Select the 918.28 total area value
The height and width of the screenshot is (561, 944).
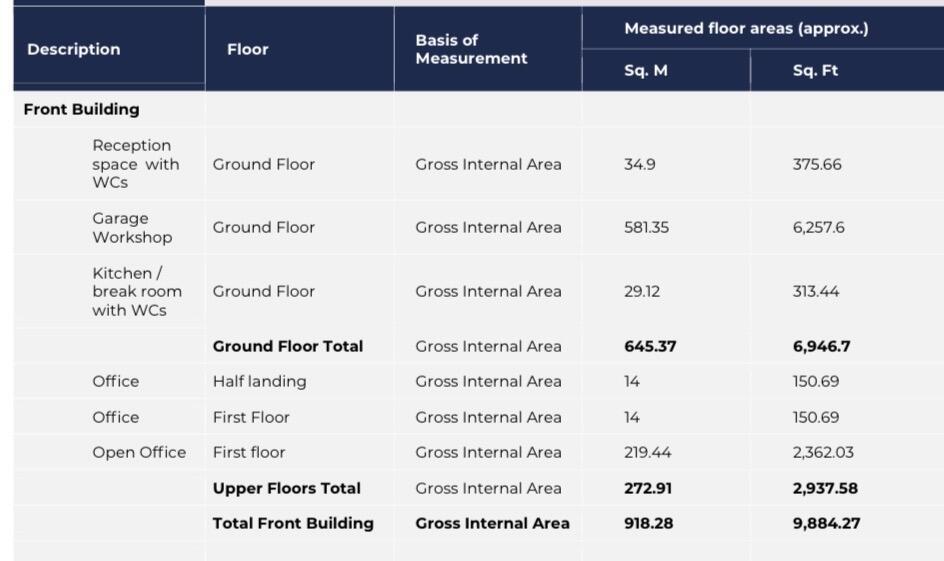click(650, 524)
